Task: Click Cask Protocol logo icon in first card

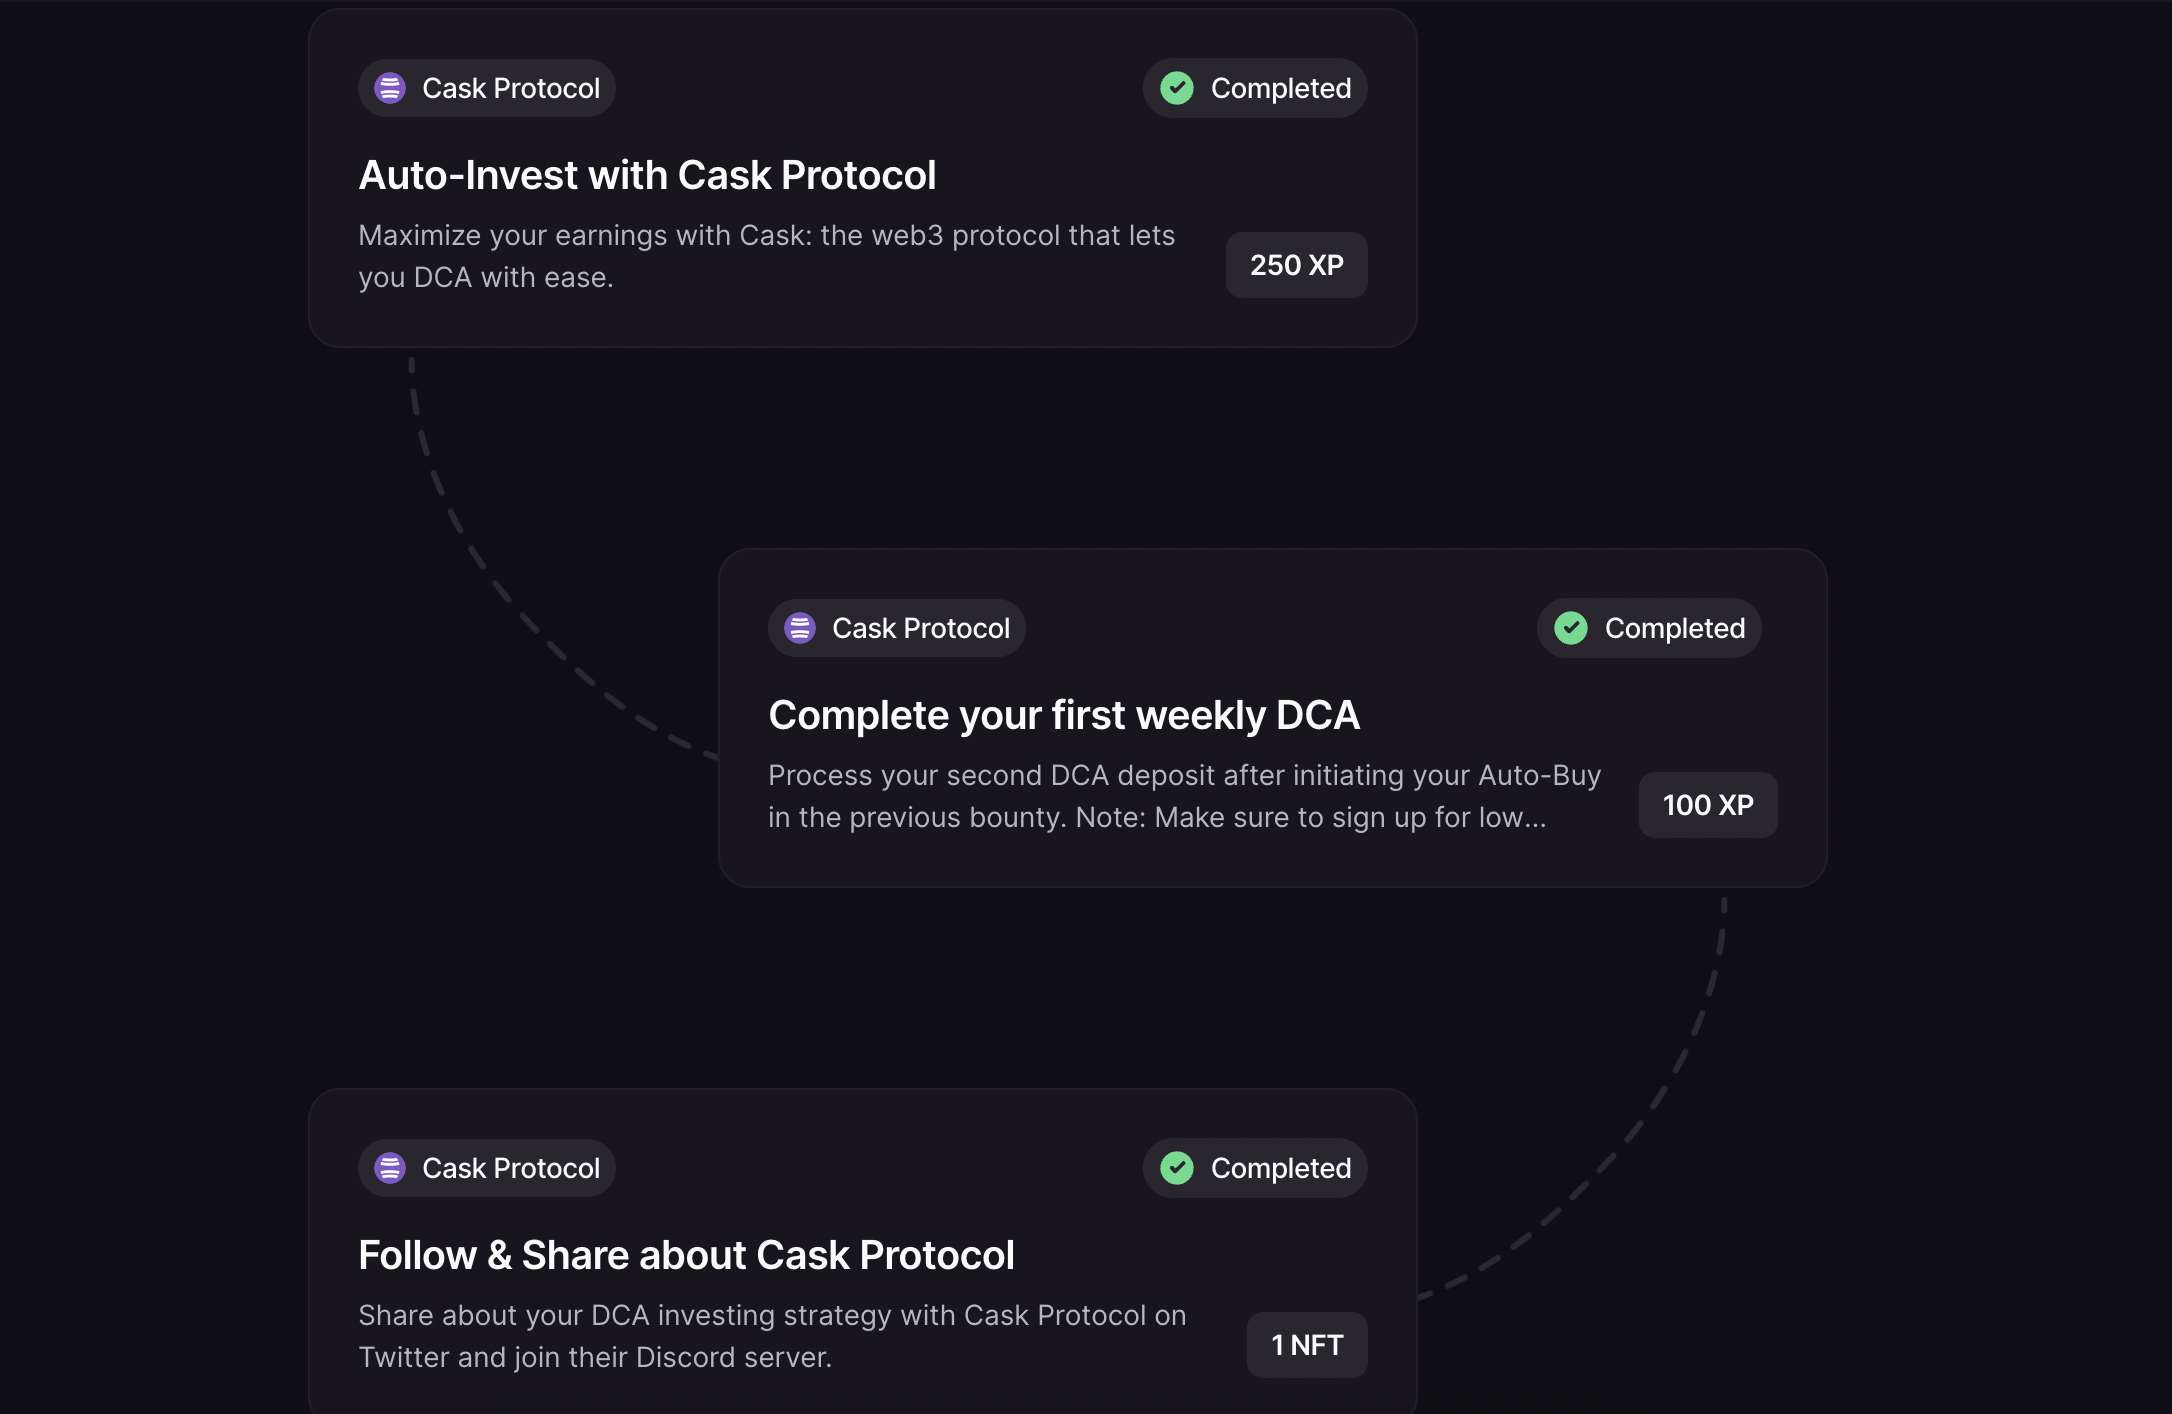Action: click(x=390, y=88)
